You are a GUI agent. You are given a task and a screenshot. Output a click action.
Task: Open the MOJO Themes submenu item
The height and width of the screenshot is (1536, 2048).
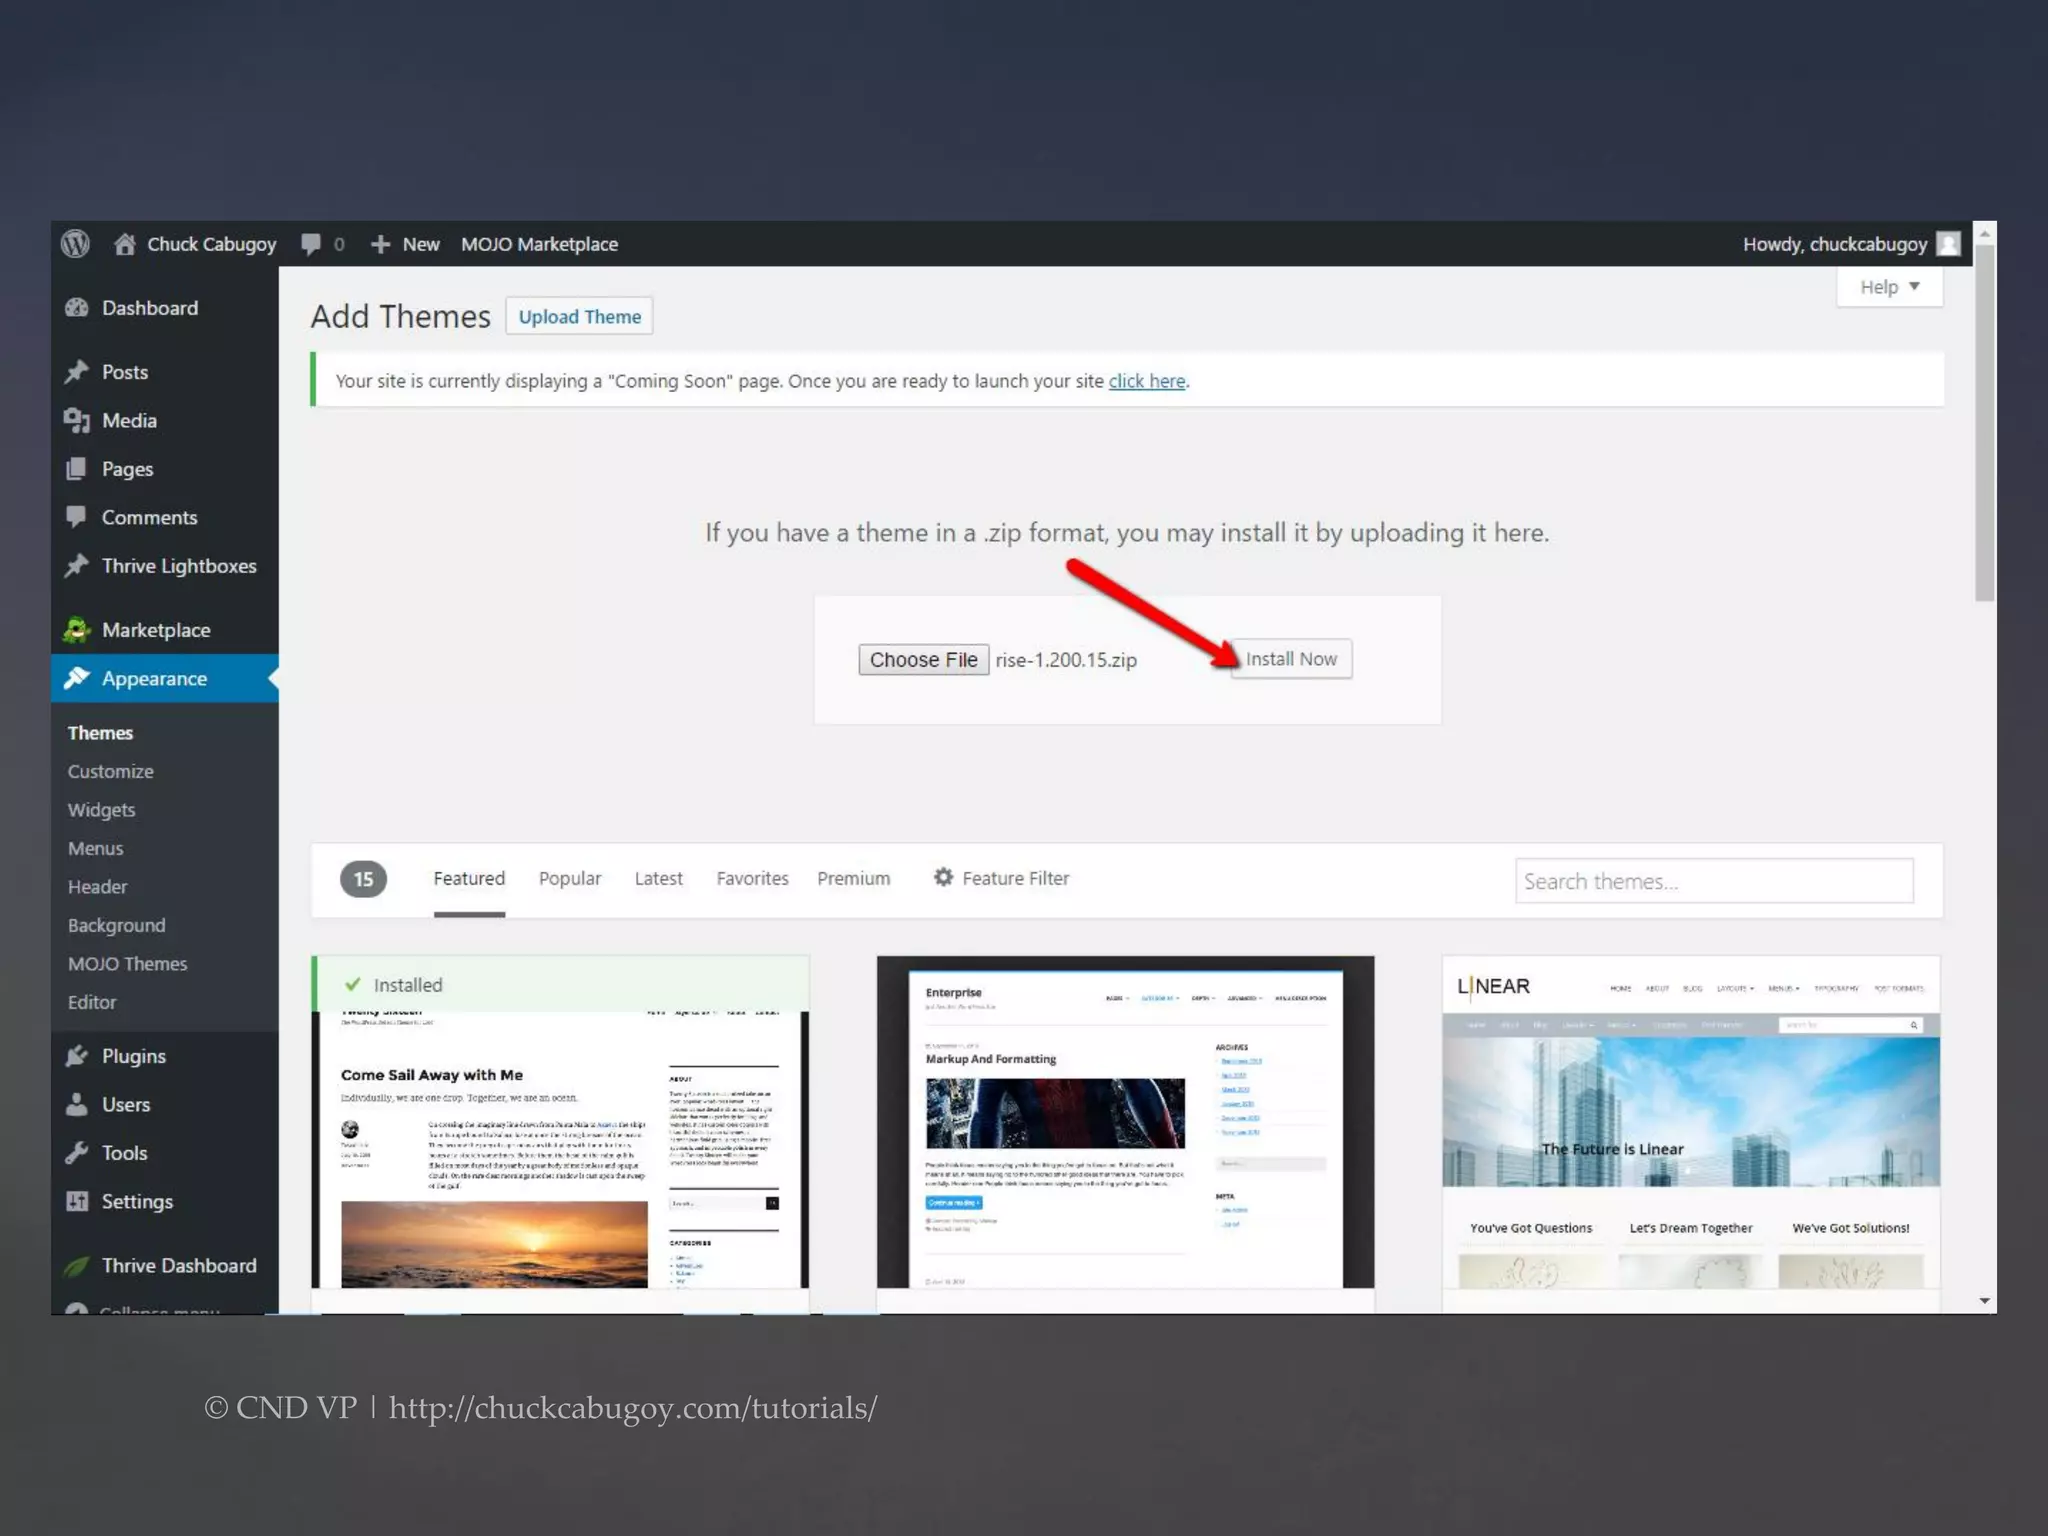pyautogui.click(x=127, y=964)
